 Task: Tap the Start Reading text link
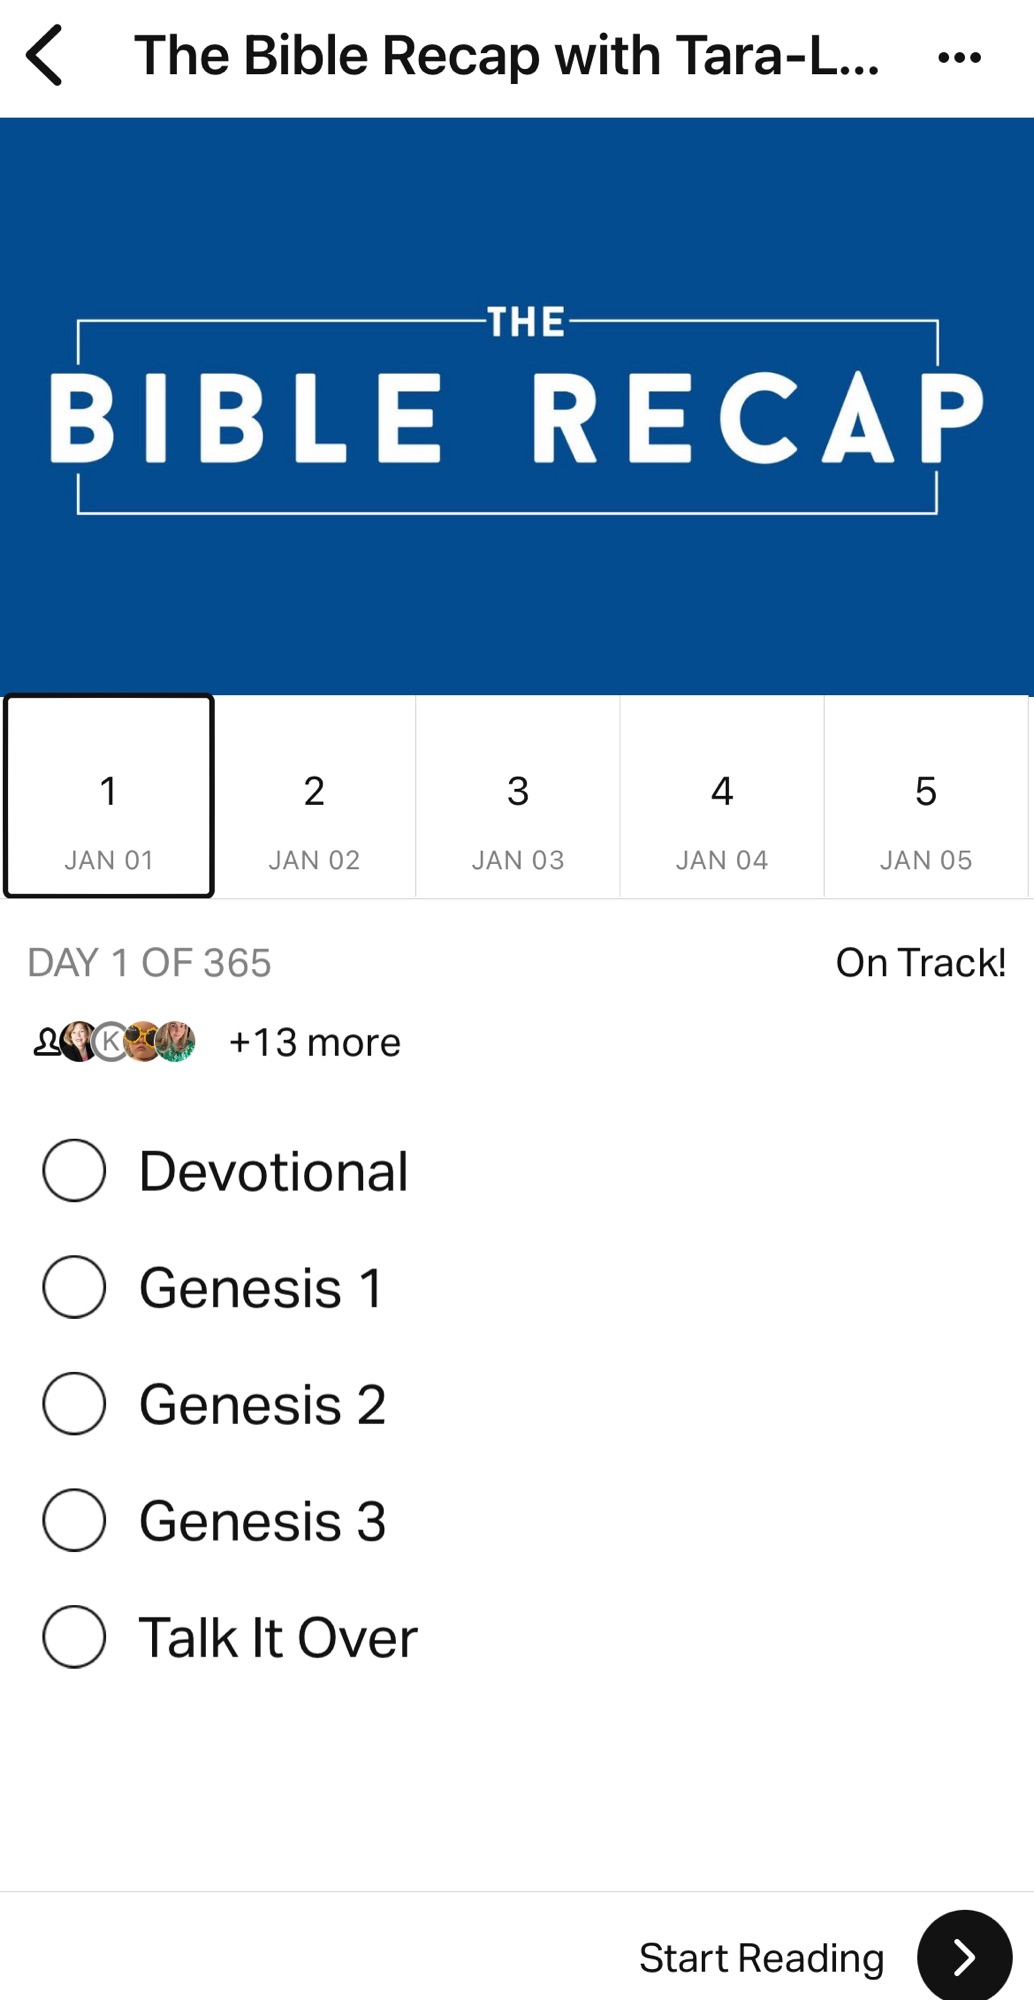761,1957
